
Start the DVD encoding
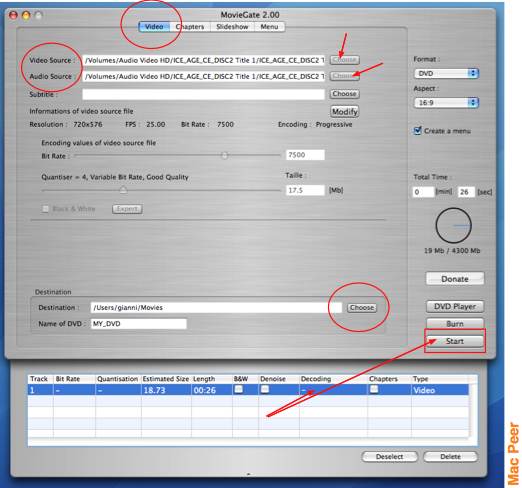point(455,341)
